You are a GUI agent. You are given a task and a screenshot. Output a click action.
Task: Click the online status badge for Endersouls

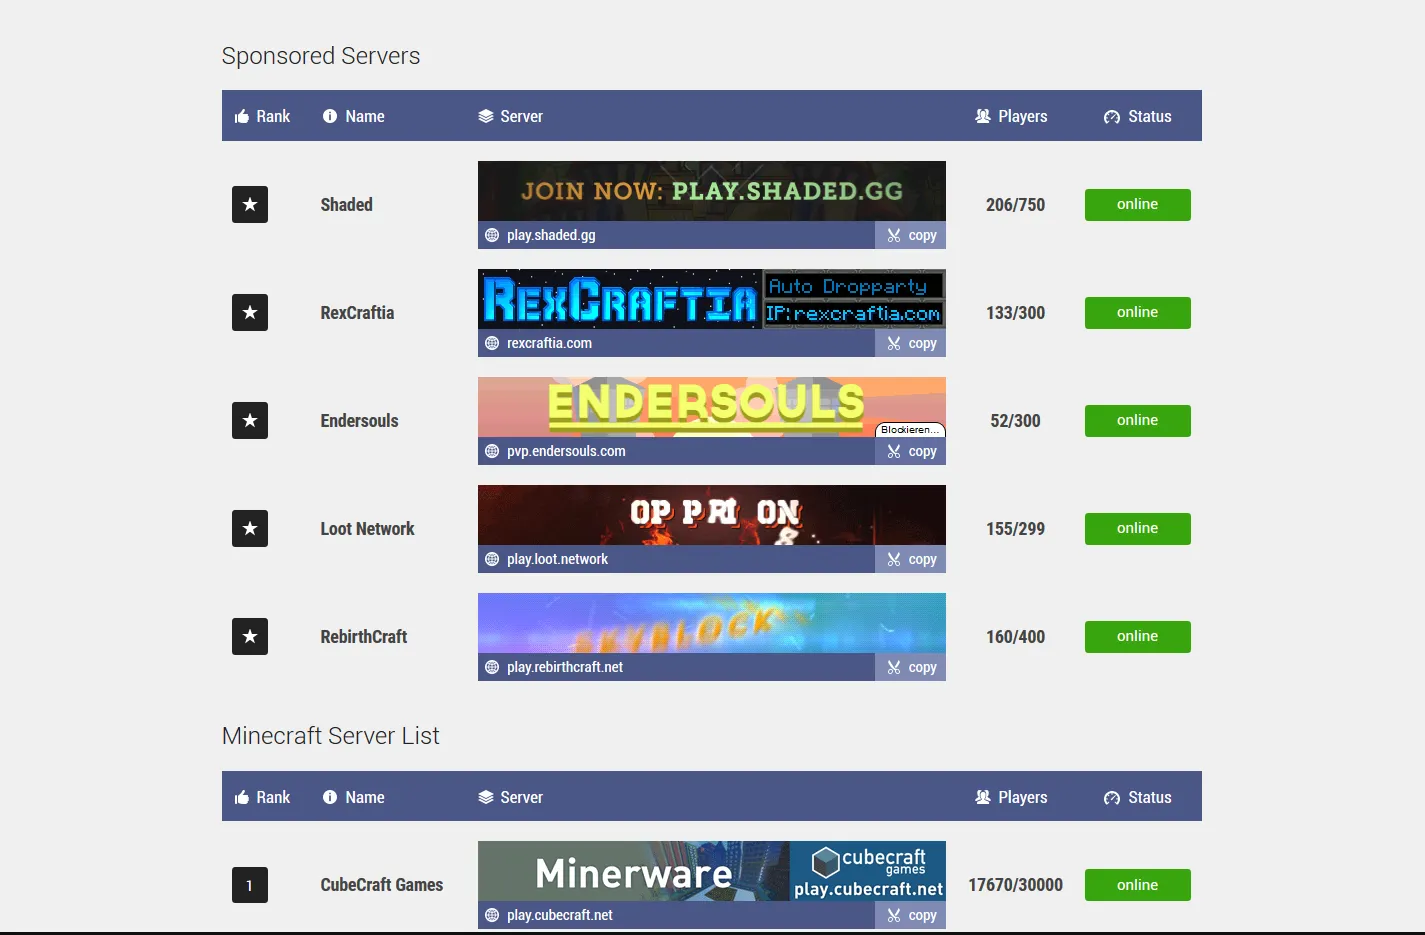pyautogui.click(x=1138, y=421)
